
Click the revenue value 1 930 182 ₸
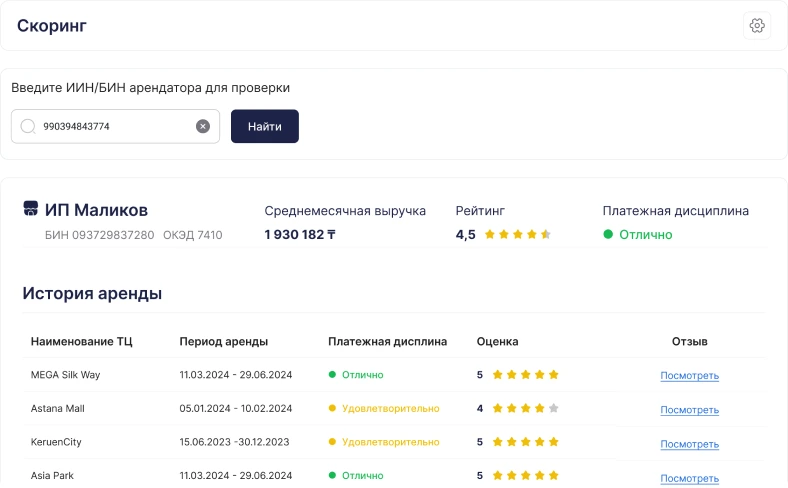pos(300,235)
